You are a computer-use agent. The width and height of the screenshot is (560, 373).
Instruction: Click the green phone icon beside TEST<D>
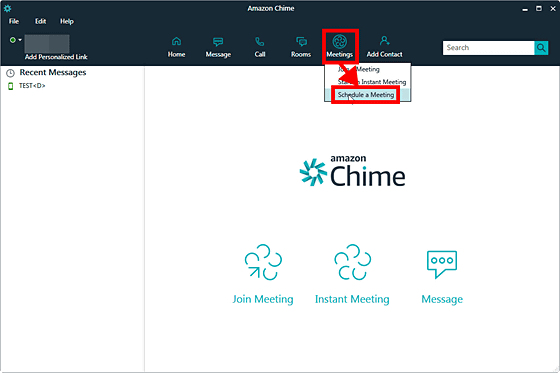pyautogui.click(x=10, y=86)
